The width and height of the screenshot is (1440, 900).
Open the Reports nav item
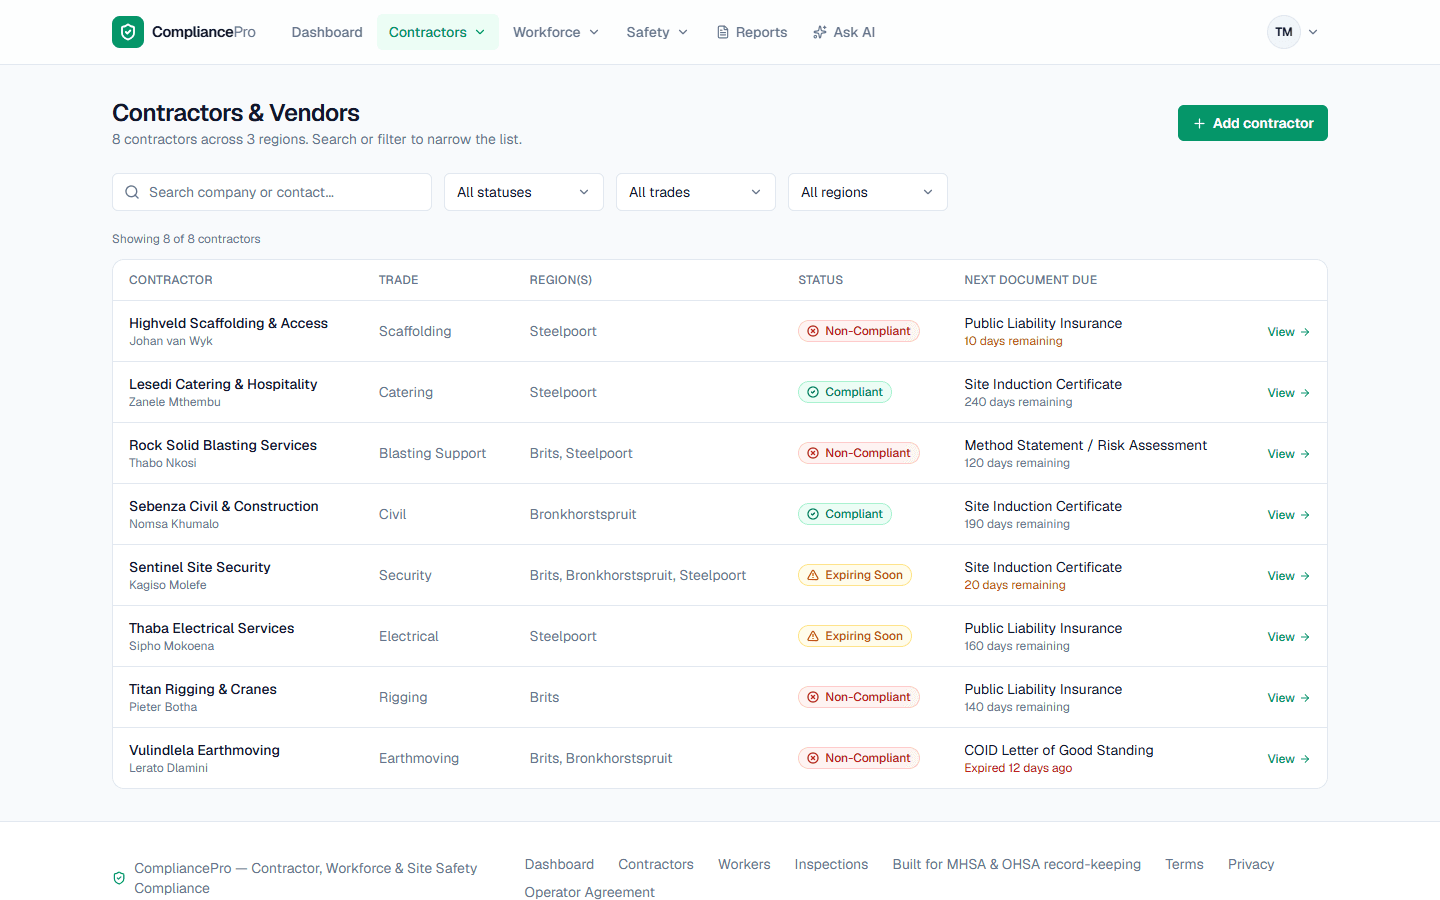click(752, 32)
